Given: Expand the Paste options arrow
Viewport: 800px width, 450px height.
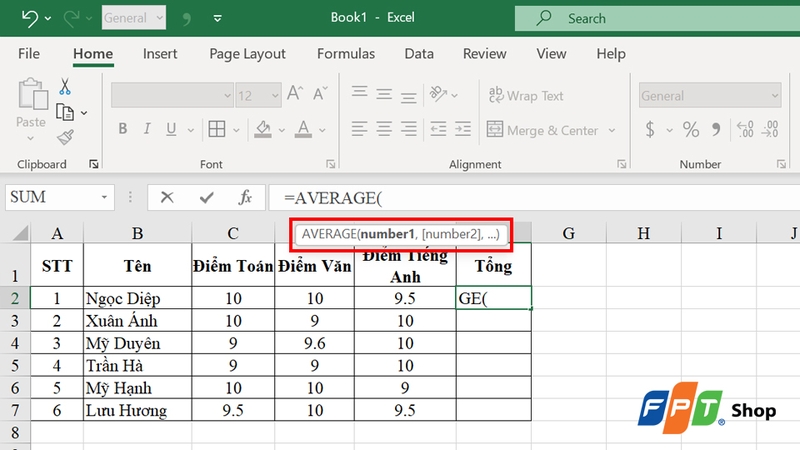Looking at the screenshot, I should coord(31,138).
